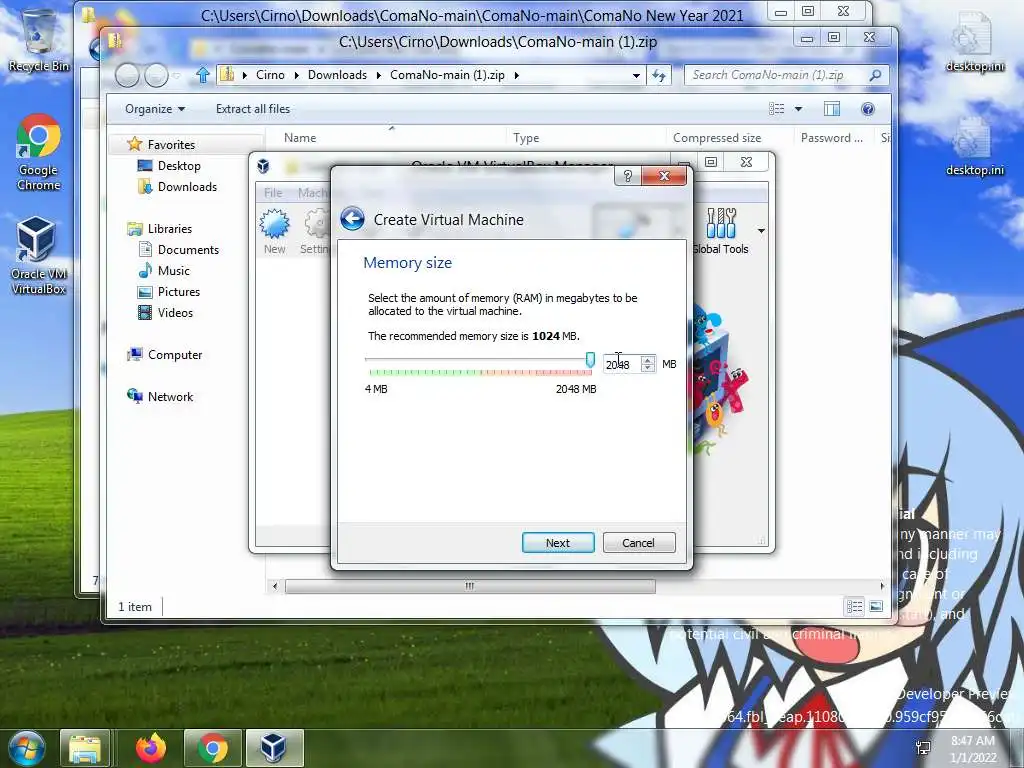
Task: Select Computer in navigation pane
Action: [x=174, y=355]
